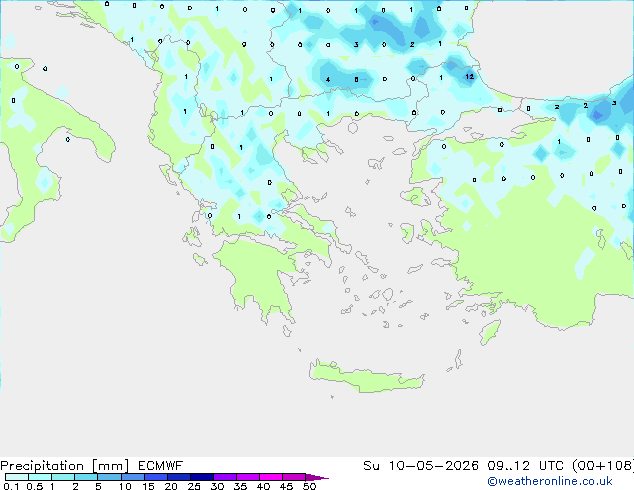Select the purple swatch between 30 and 35
Screen dimensions: 634x490
224,477
